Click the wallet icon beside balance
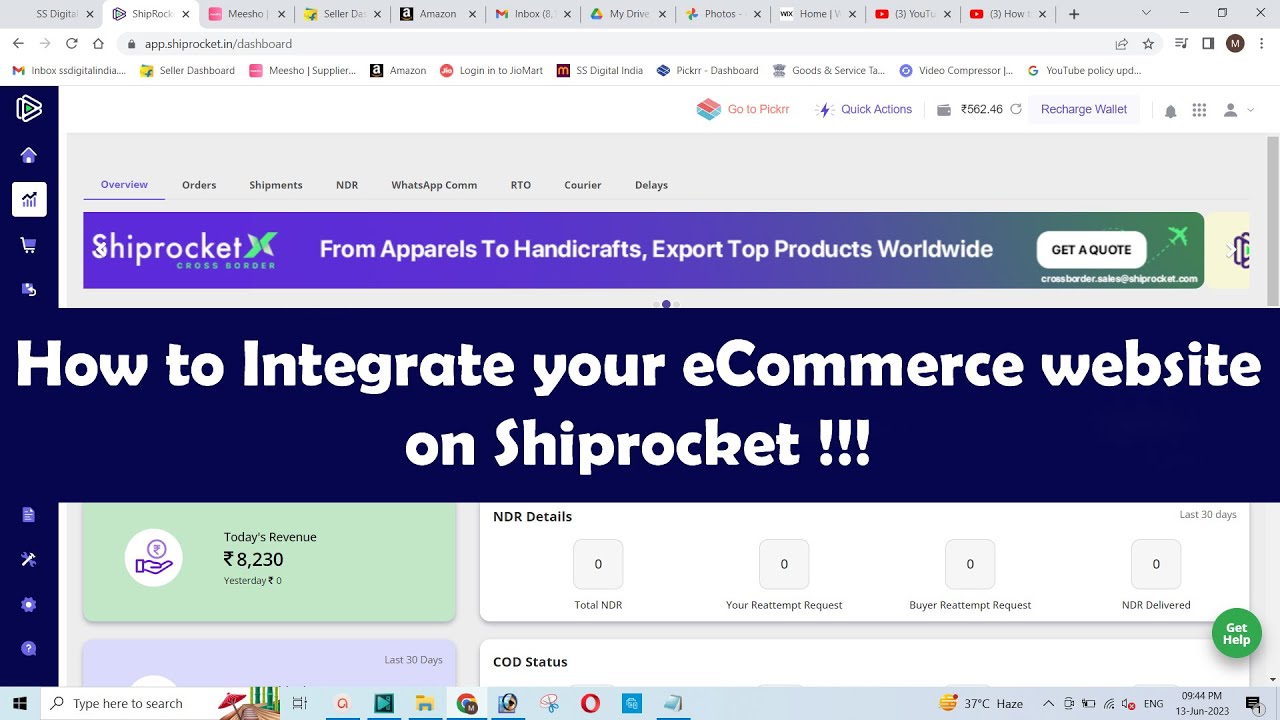The image size is (1280, 720). point(943,110)
